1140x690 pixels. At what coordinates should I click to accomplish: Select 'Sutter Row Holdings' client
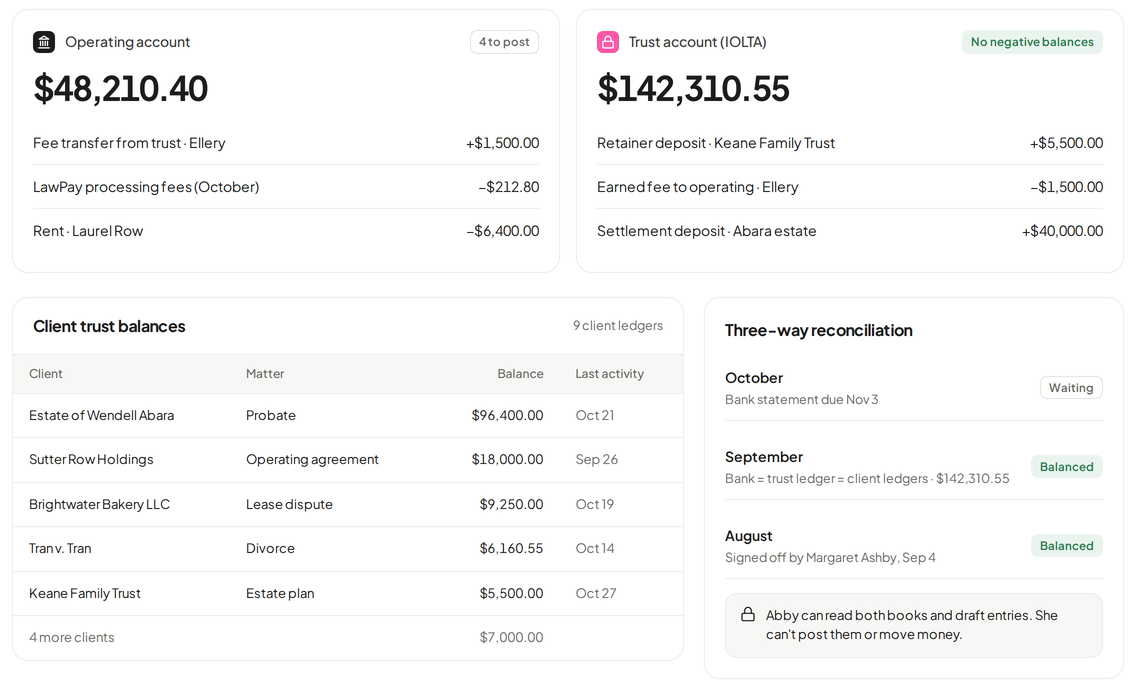pyautogui.click(x=91, y=460)
